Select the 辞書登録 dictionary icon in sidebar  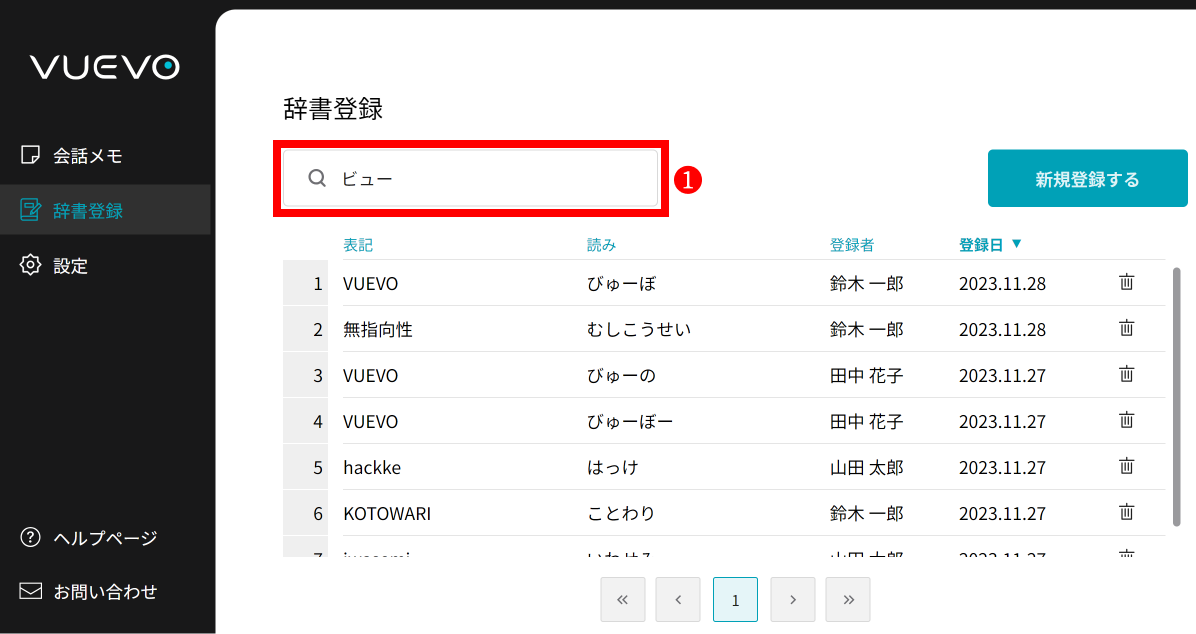point(30,209)
